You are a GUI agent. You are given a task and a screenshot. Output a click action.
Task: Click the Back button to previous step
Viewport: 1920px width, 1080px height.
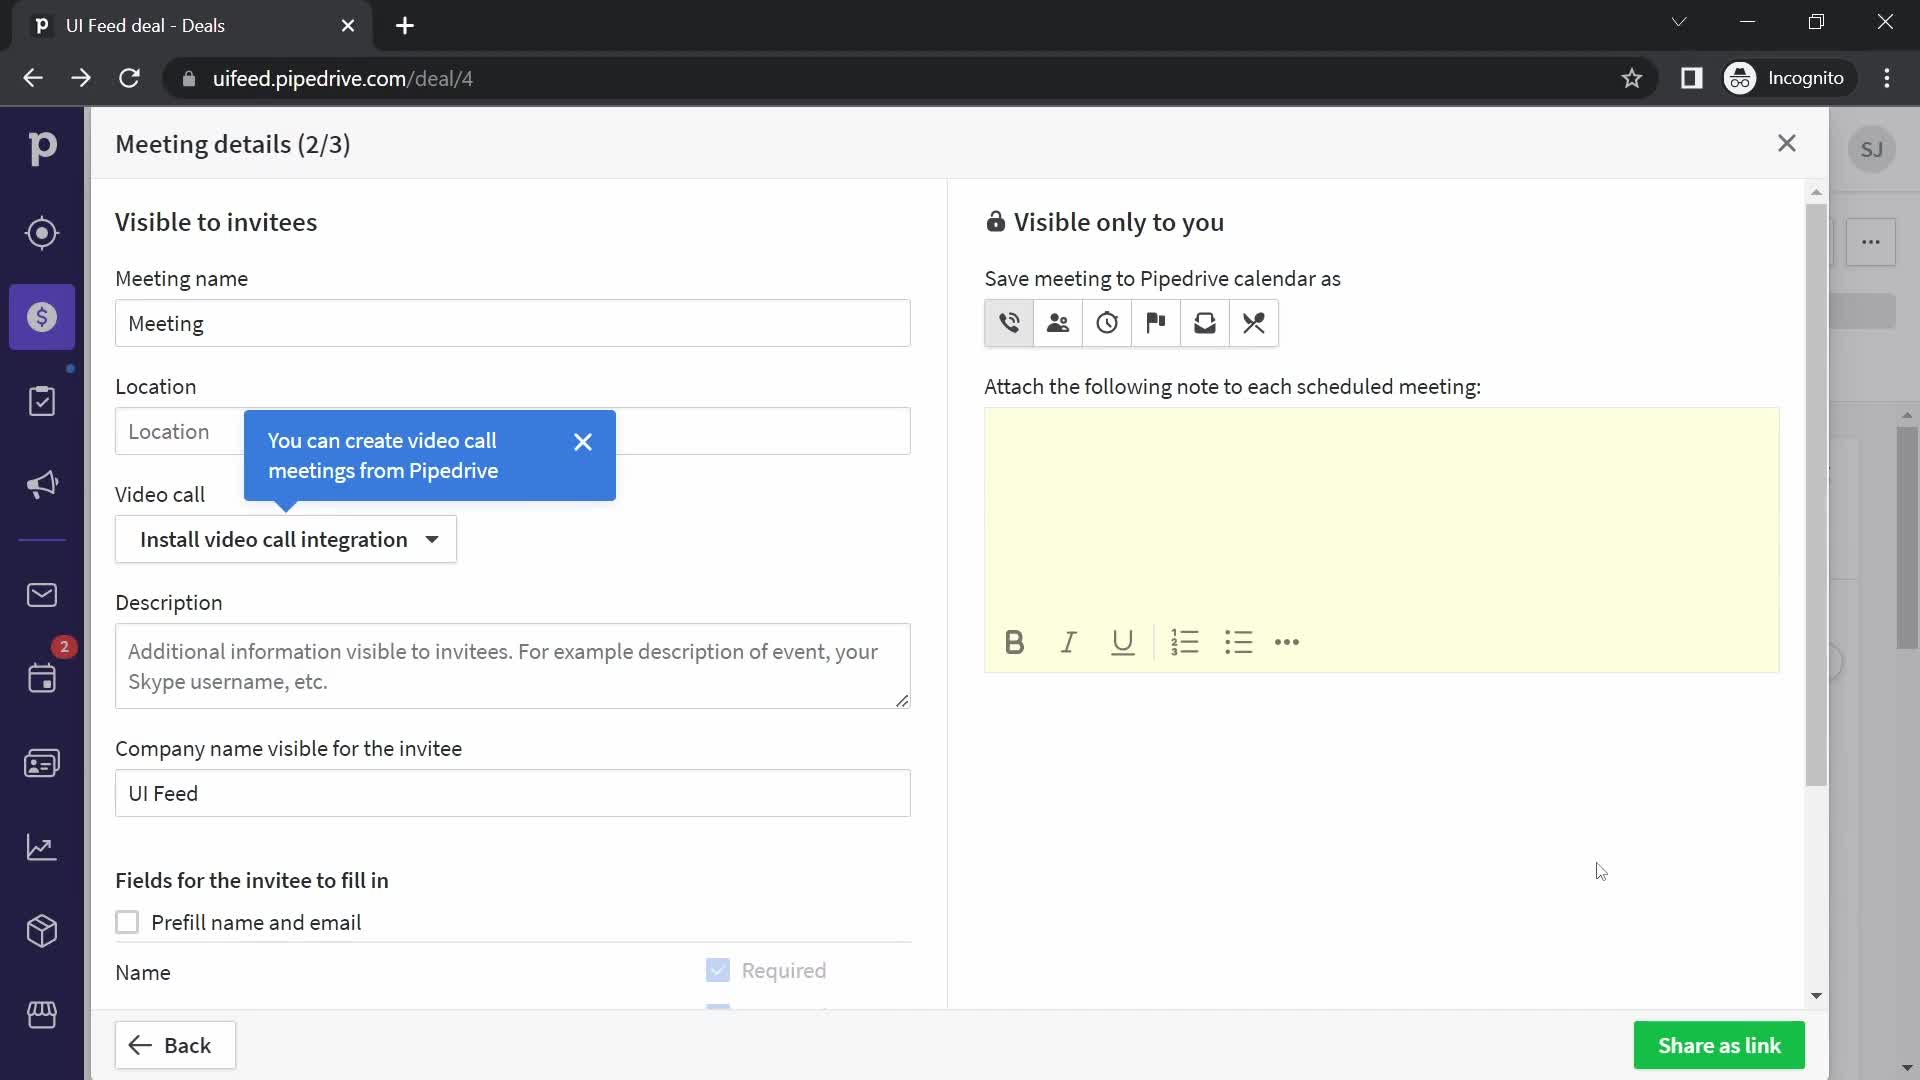tap(175, 1046)
